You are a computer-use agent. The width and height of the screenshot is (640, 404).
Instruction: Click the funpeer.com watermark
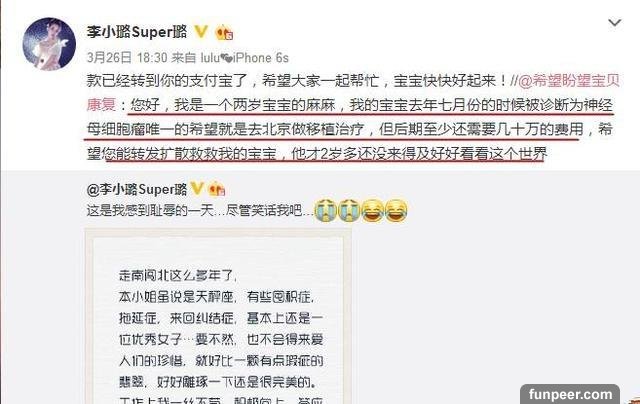570,394
